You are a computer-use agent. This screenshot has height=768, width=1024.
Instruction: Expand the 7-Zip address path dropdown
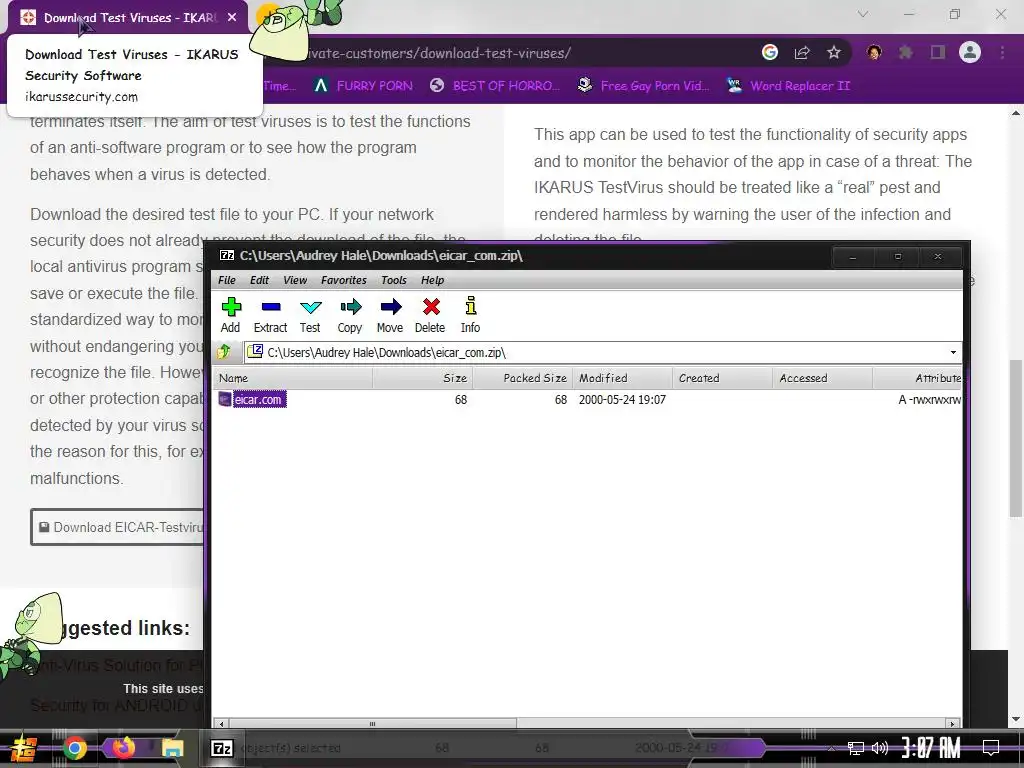pyautogui.click(x=953, y=353)
